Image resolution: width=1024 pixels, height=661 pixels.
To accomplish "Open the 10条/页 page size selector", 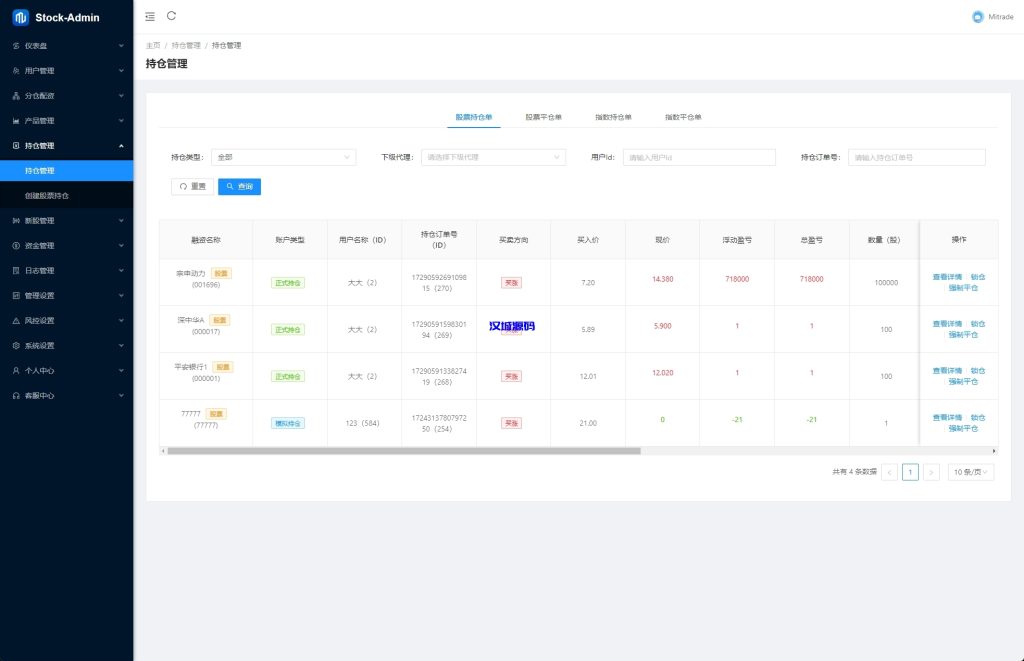I will click(970, 472).
